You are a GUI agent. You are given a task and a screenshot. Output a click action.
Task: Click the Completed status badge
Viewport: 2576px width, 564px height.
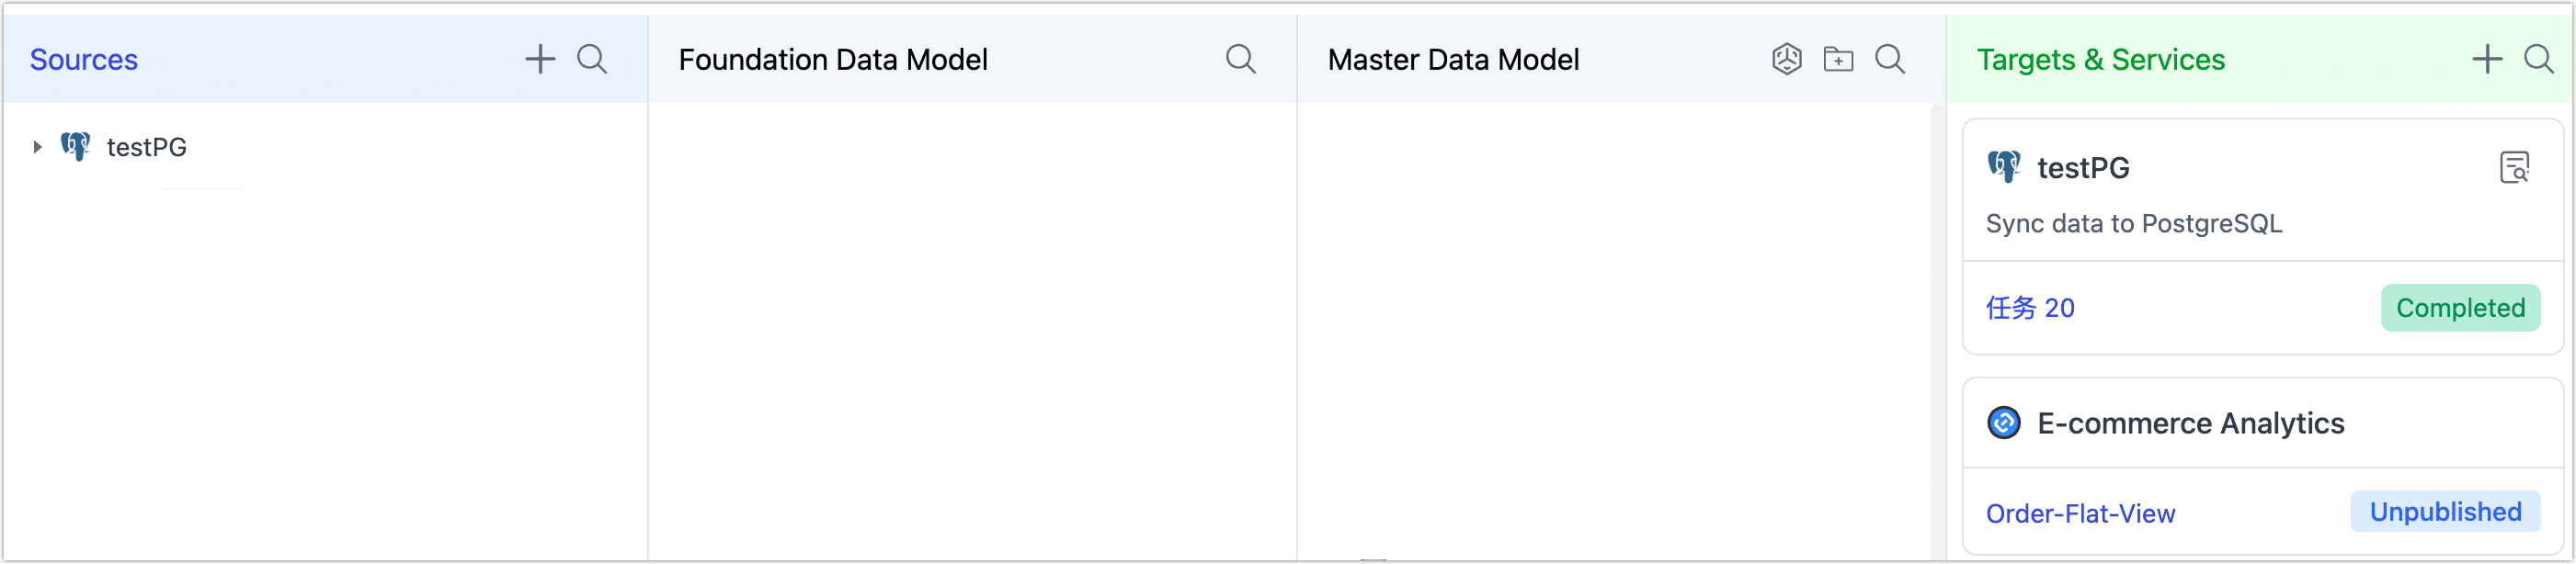click(x=2461, y=307)
